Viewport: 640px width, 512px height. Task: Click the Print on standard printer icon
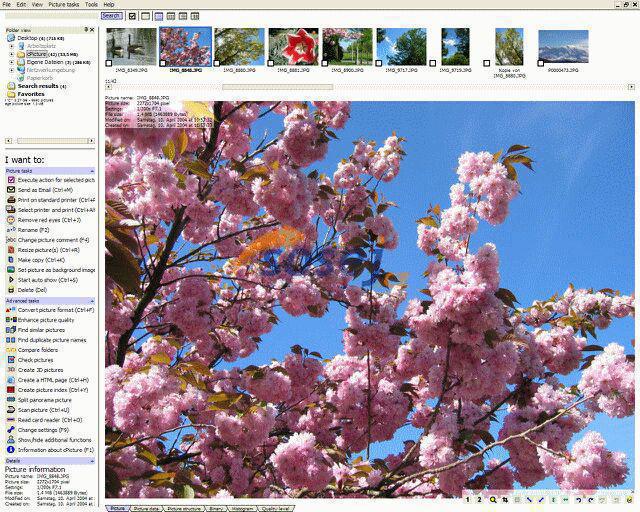tap(11, 200)
